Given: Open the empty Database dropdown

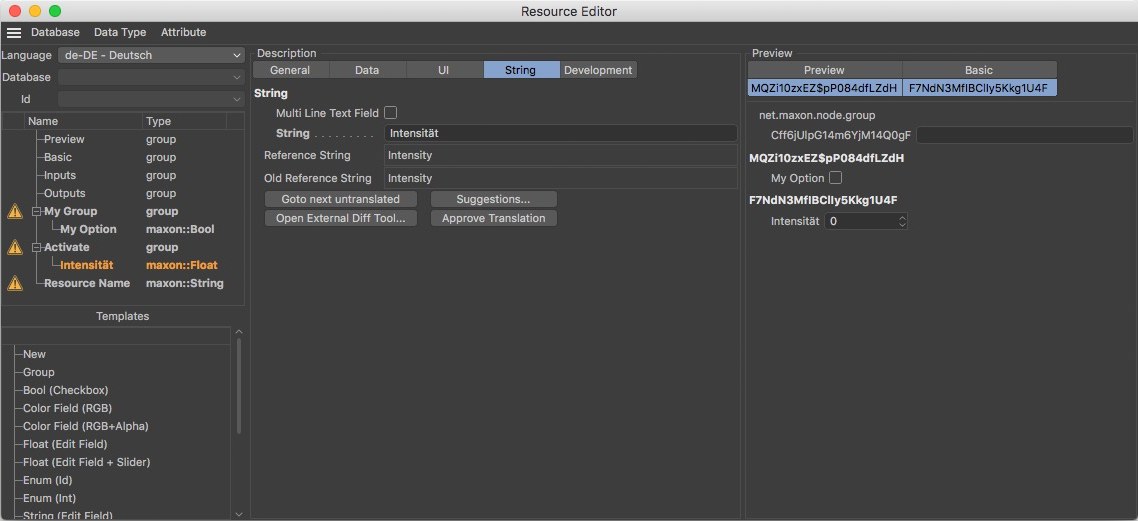Looking at the screenshot, I should click(x=151, y=77).
